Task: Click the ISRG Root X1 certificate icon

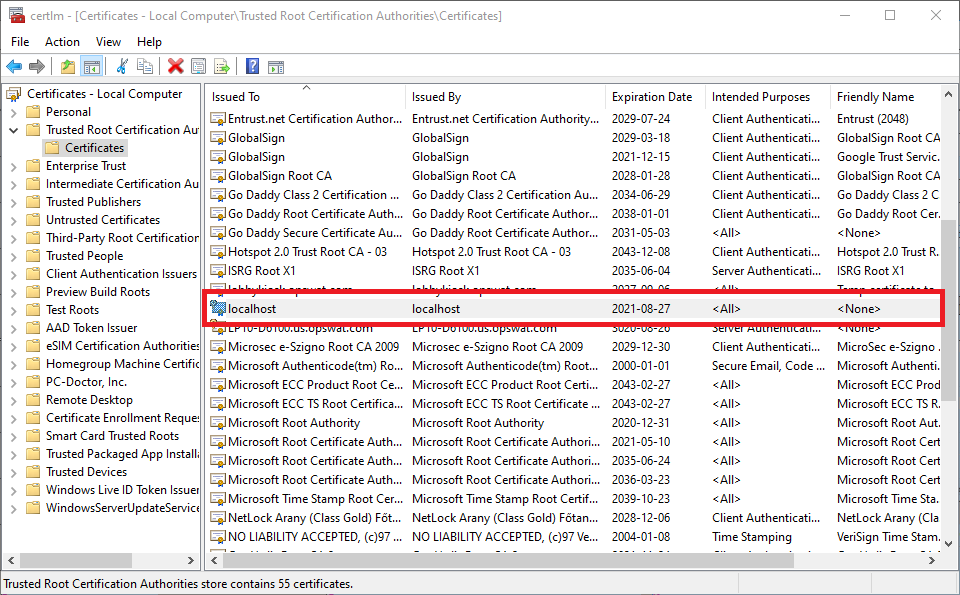Action: tap(217, 271)
